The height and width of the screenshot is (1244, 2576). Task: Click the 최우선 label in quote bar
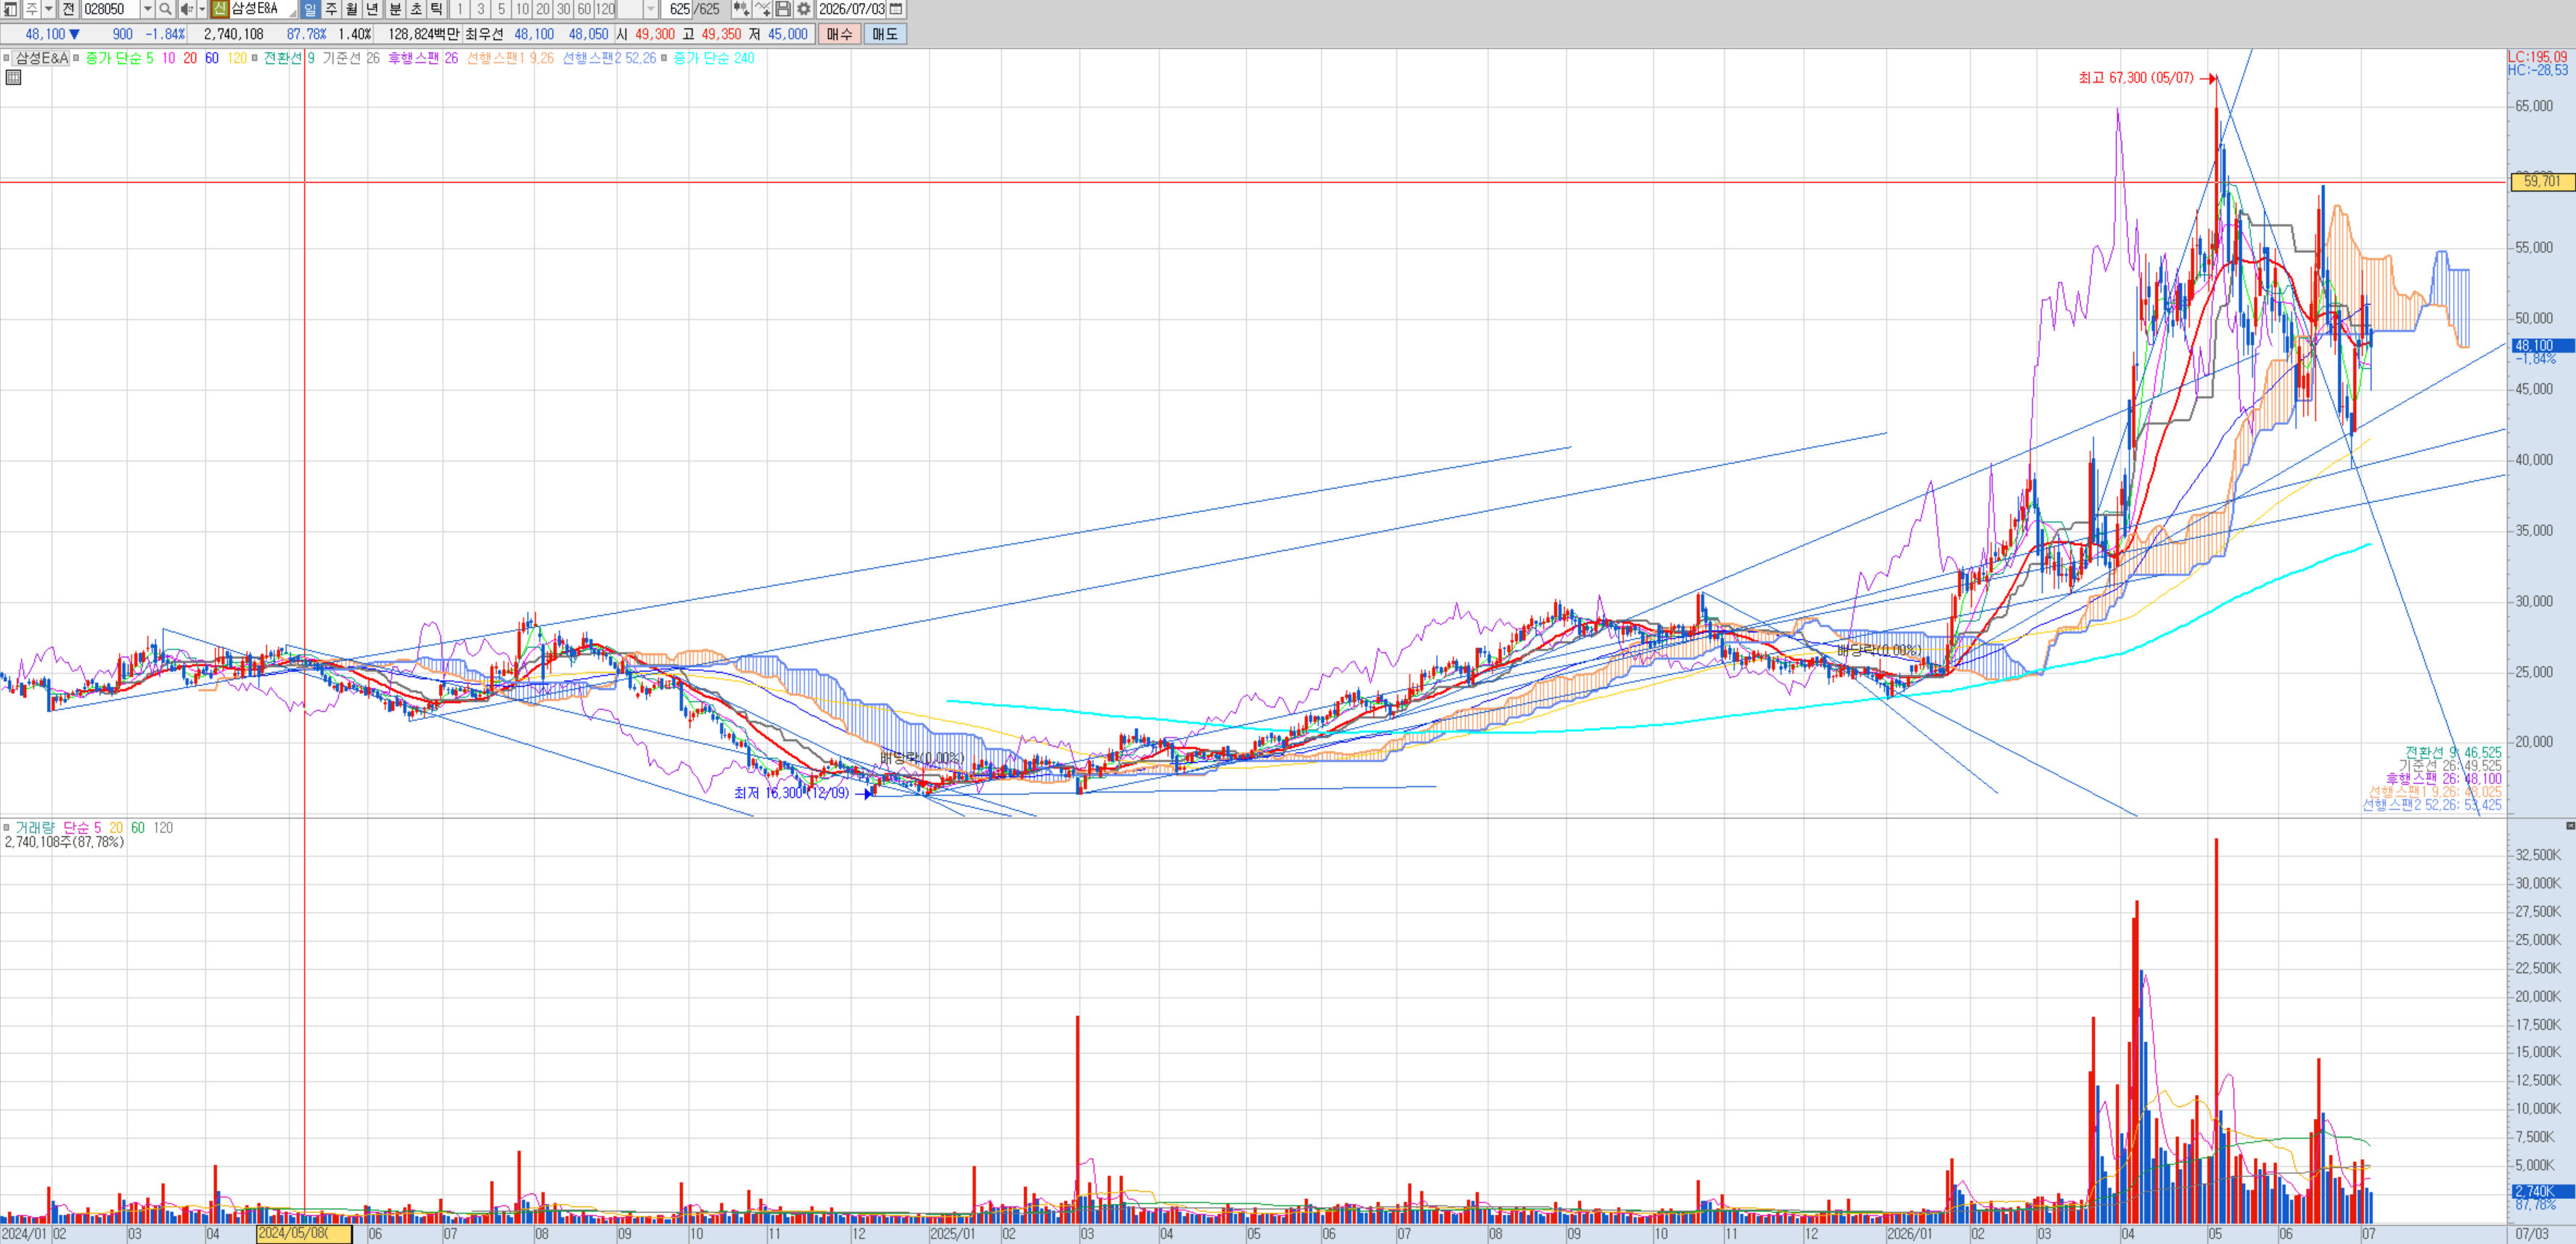pyautogui.click(x=484, y=34)
